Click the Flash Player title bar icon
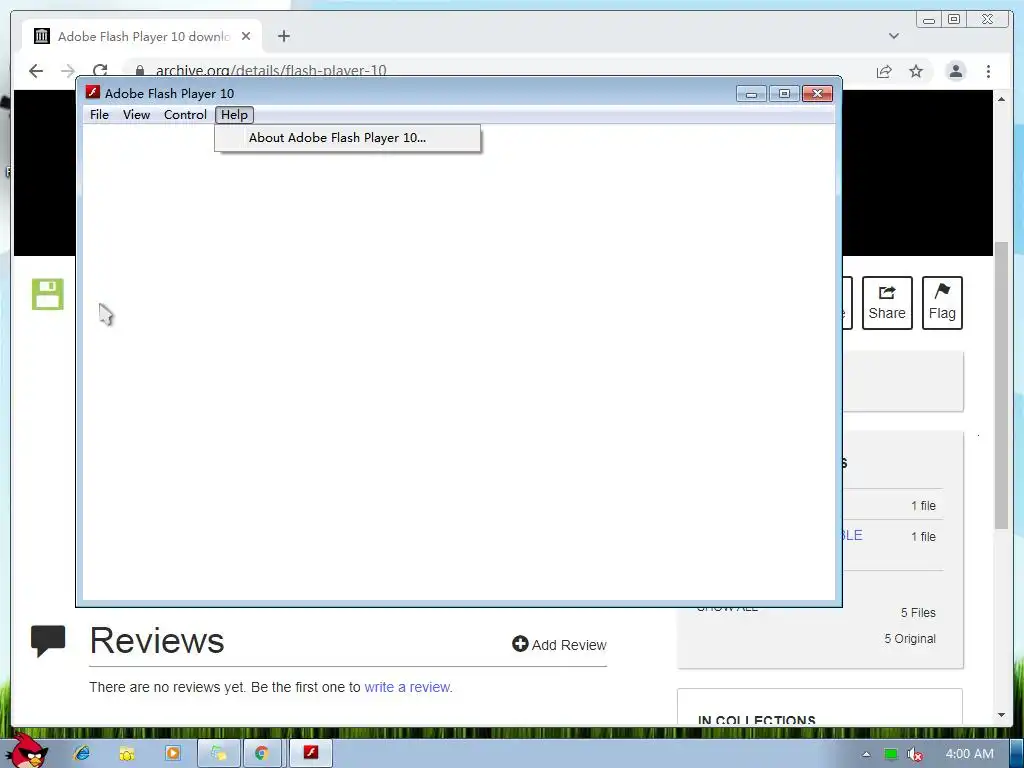Image resolution: width=1024 pixels, height=768 pixels. pos(93,93)
